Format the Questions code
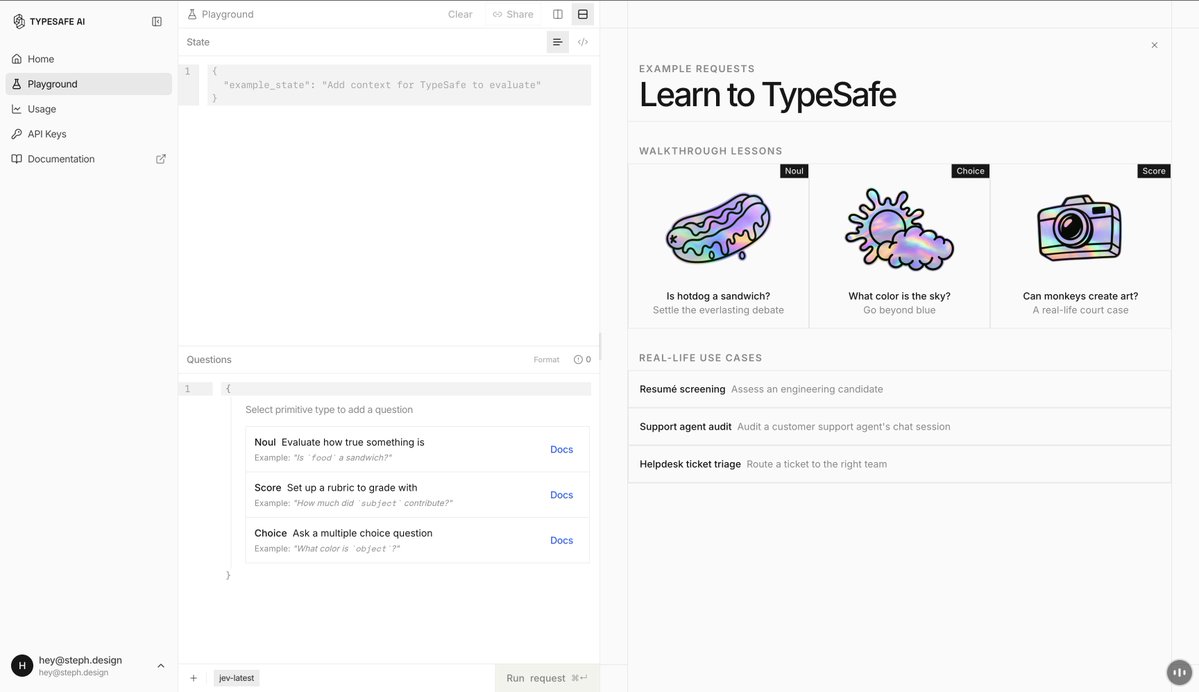 547,359
